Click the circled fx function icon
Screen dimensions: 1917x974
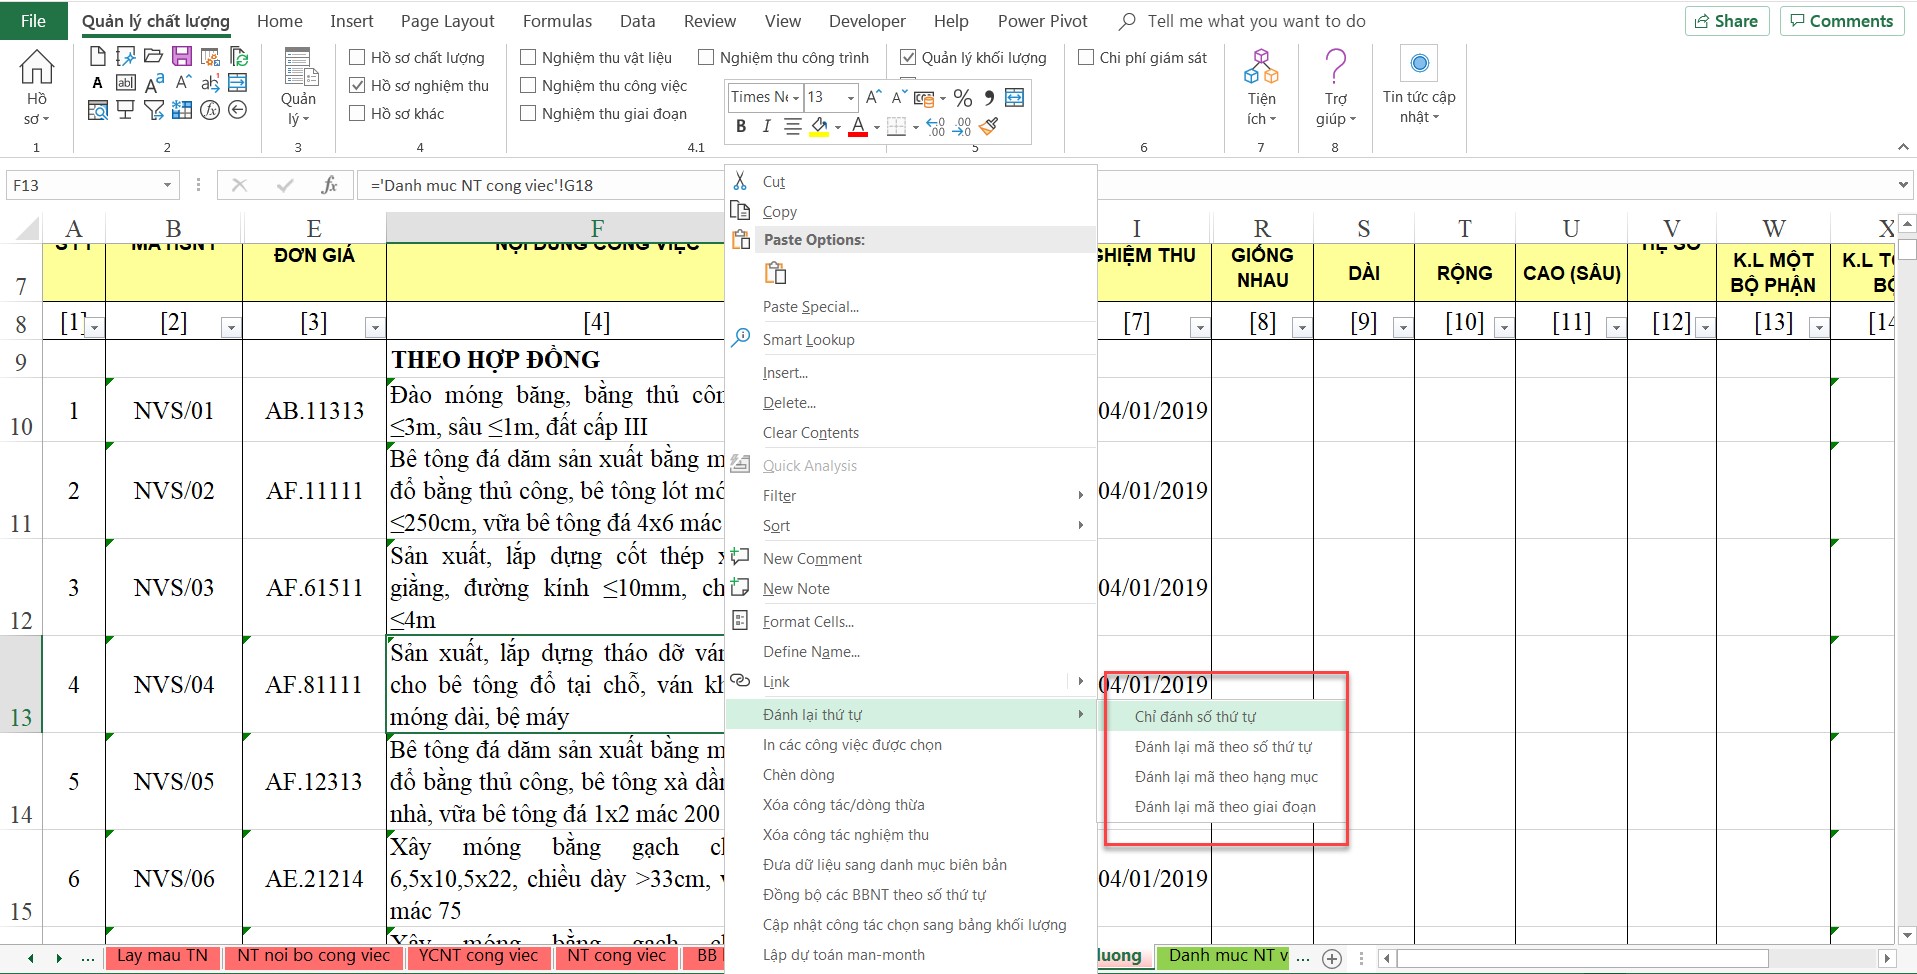click(210, 110)
